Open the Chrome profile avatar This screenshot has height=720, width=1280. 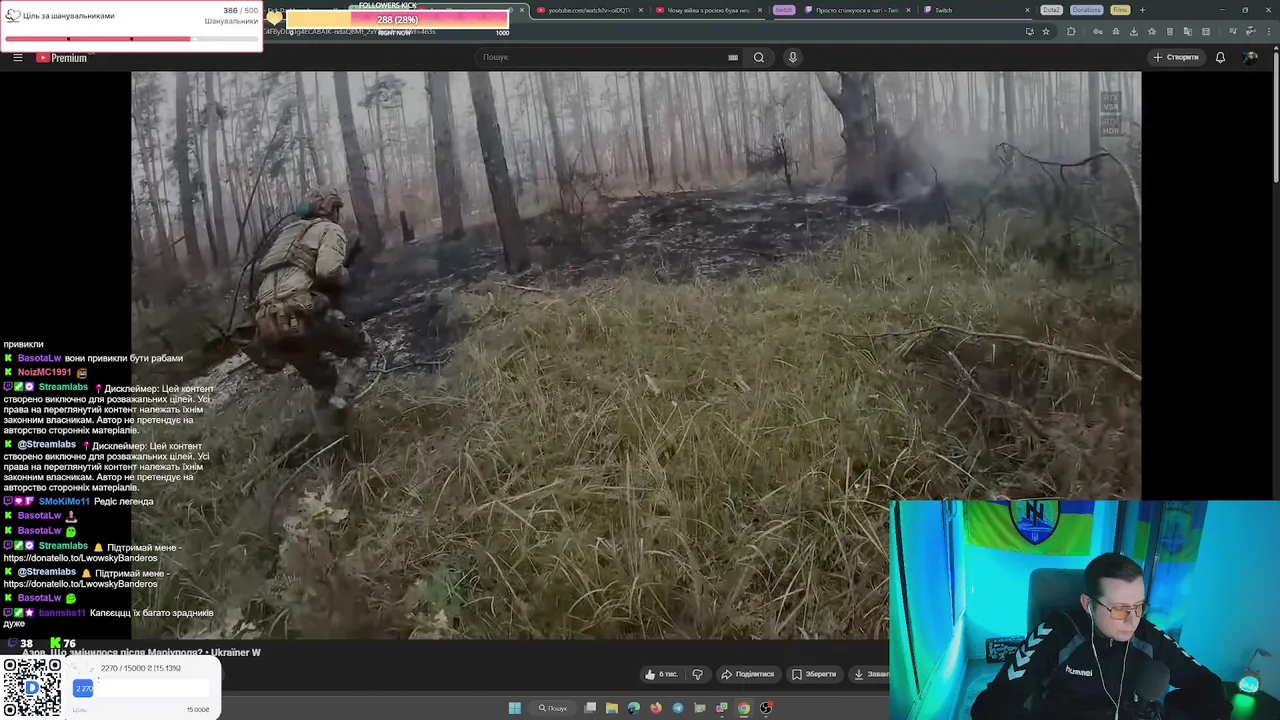(1251, 31)
